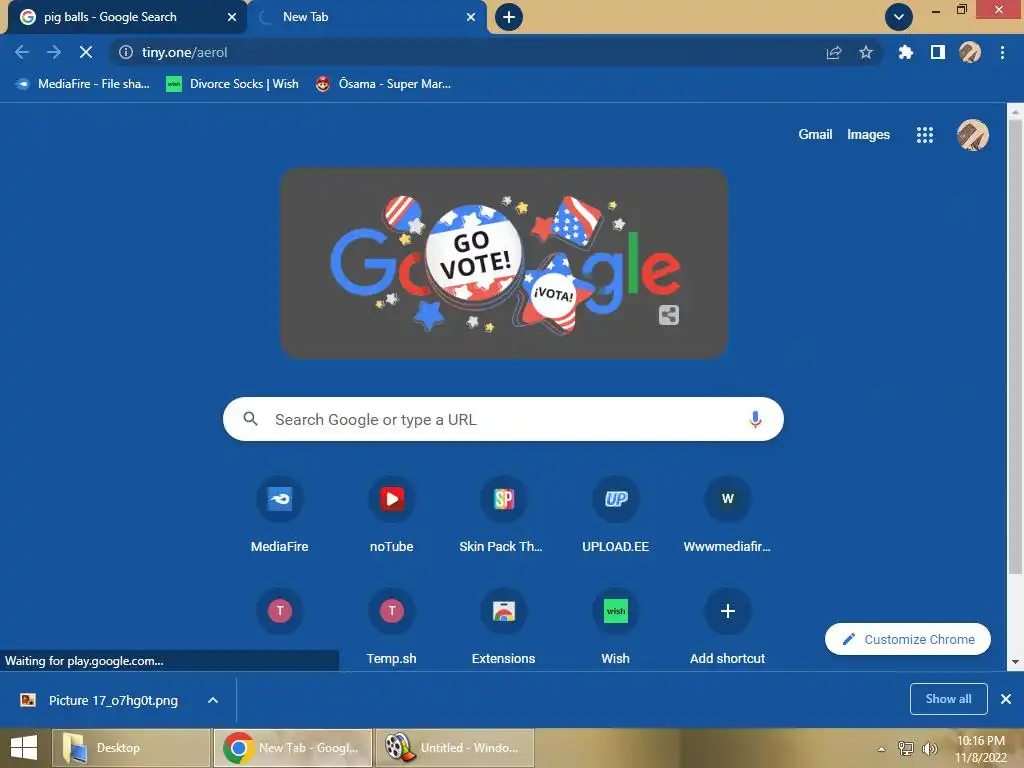Click the search magnifier icon
The width and height of the screenshot is (1024, 768).
point(250,419)
